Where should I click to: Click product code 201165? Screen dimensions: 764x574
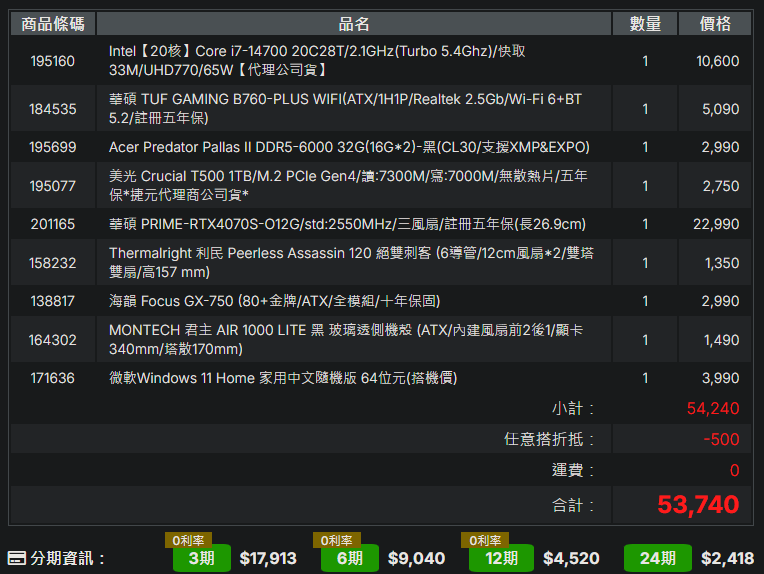(x=53, y=224)
